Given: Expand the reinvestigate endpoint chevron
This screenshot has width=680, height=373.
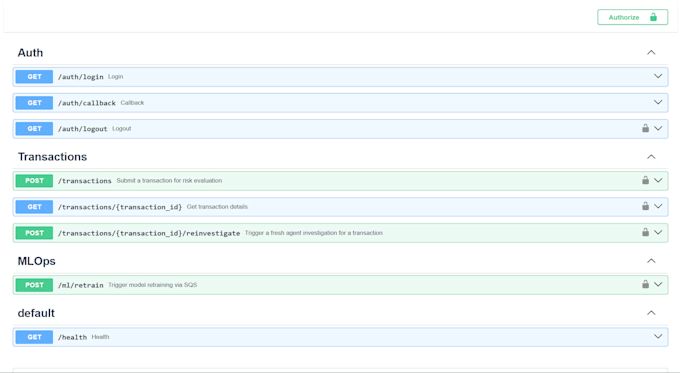Looking at the screenshot, I should pyautogui.click(x=658, y=232).
